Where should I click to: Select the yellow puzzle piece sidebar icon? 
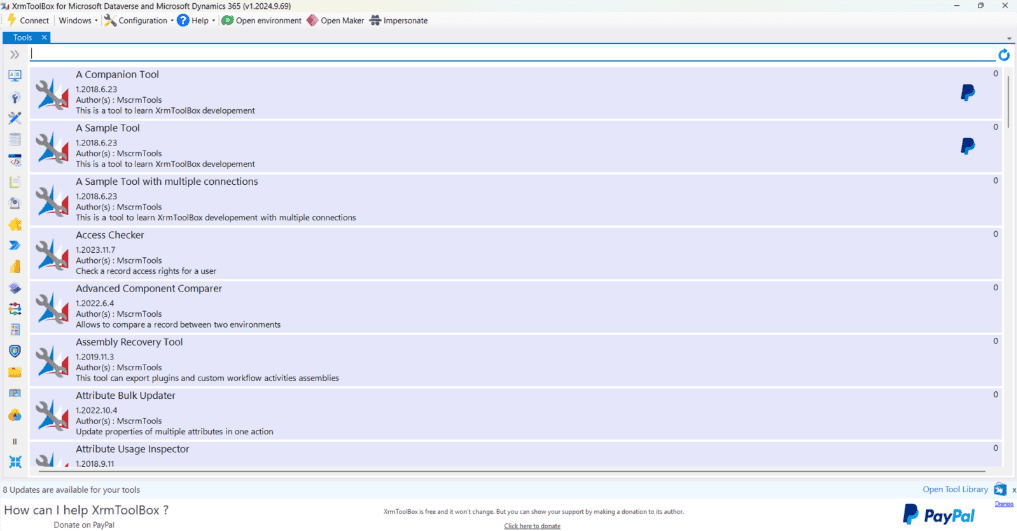tap(15, 224)
